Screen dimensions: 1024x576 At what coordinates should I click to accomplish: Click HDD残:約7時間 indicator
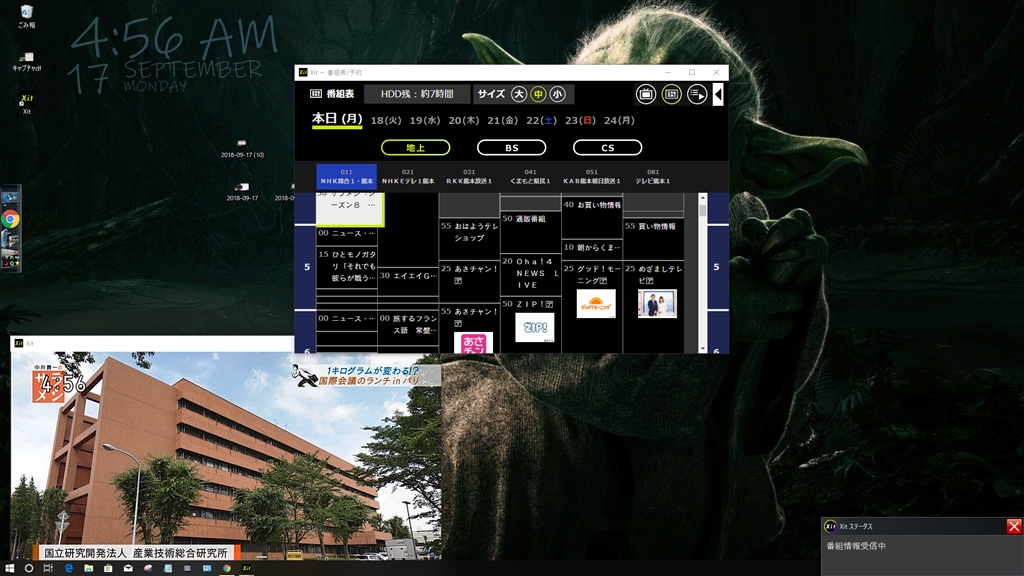(x=417, y=94)
